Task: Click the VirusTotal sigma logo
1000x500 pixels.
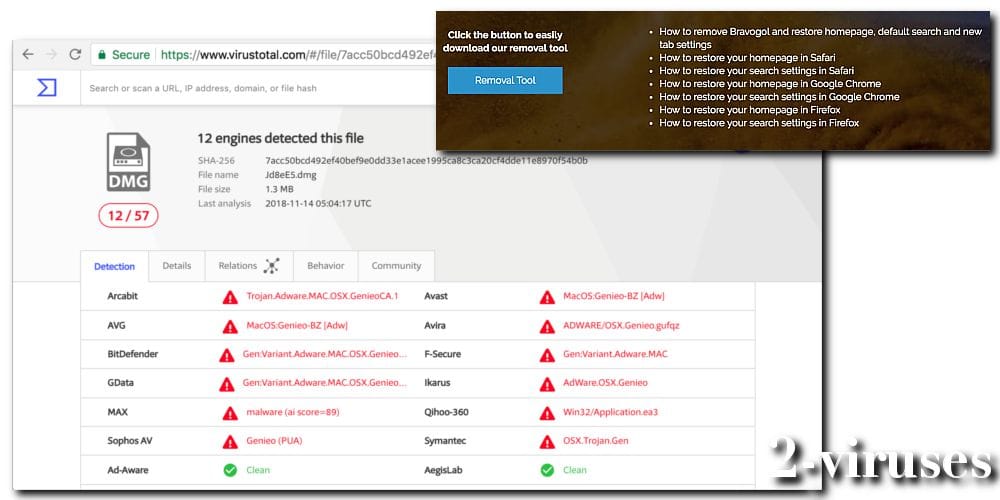Action: tap(47, 88)
